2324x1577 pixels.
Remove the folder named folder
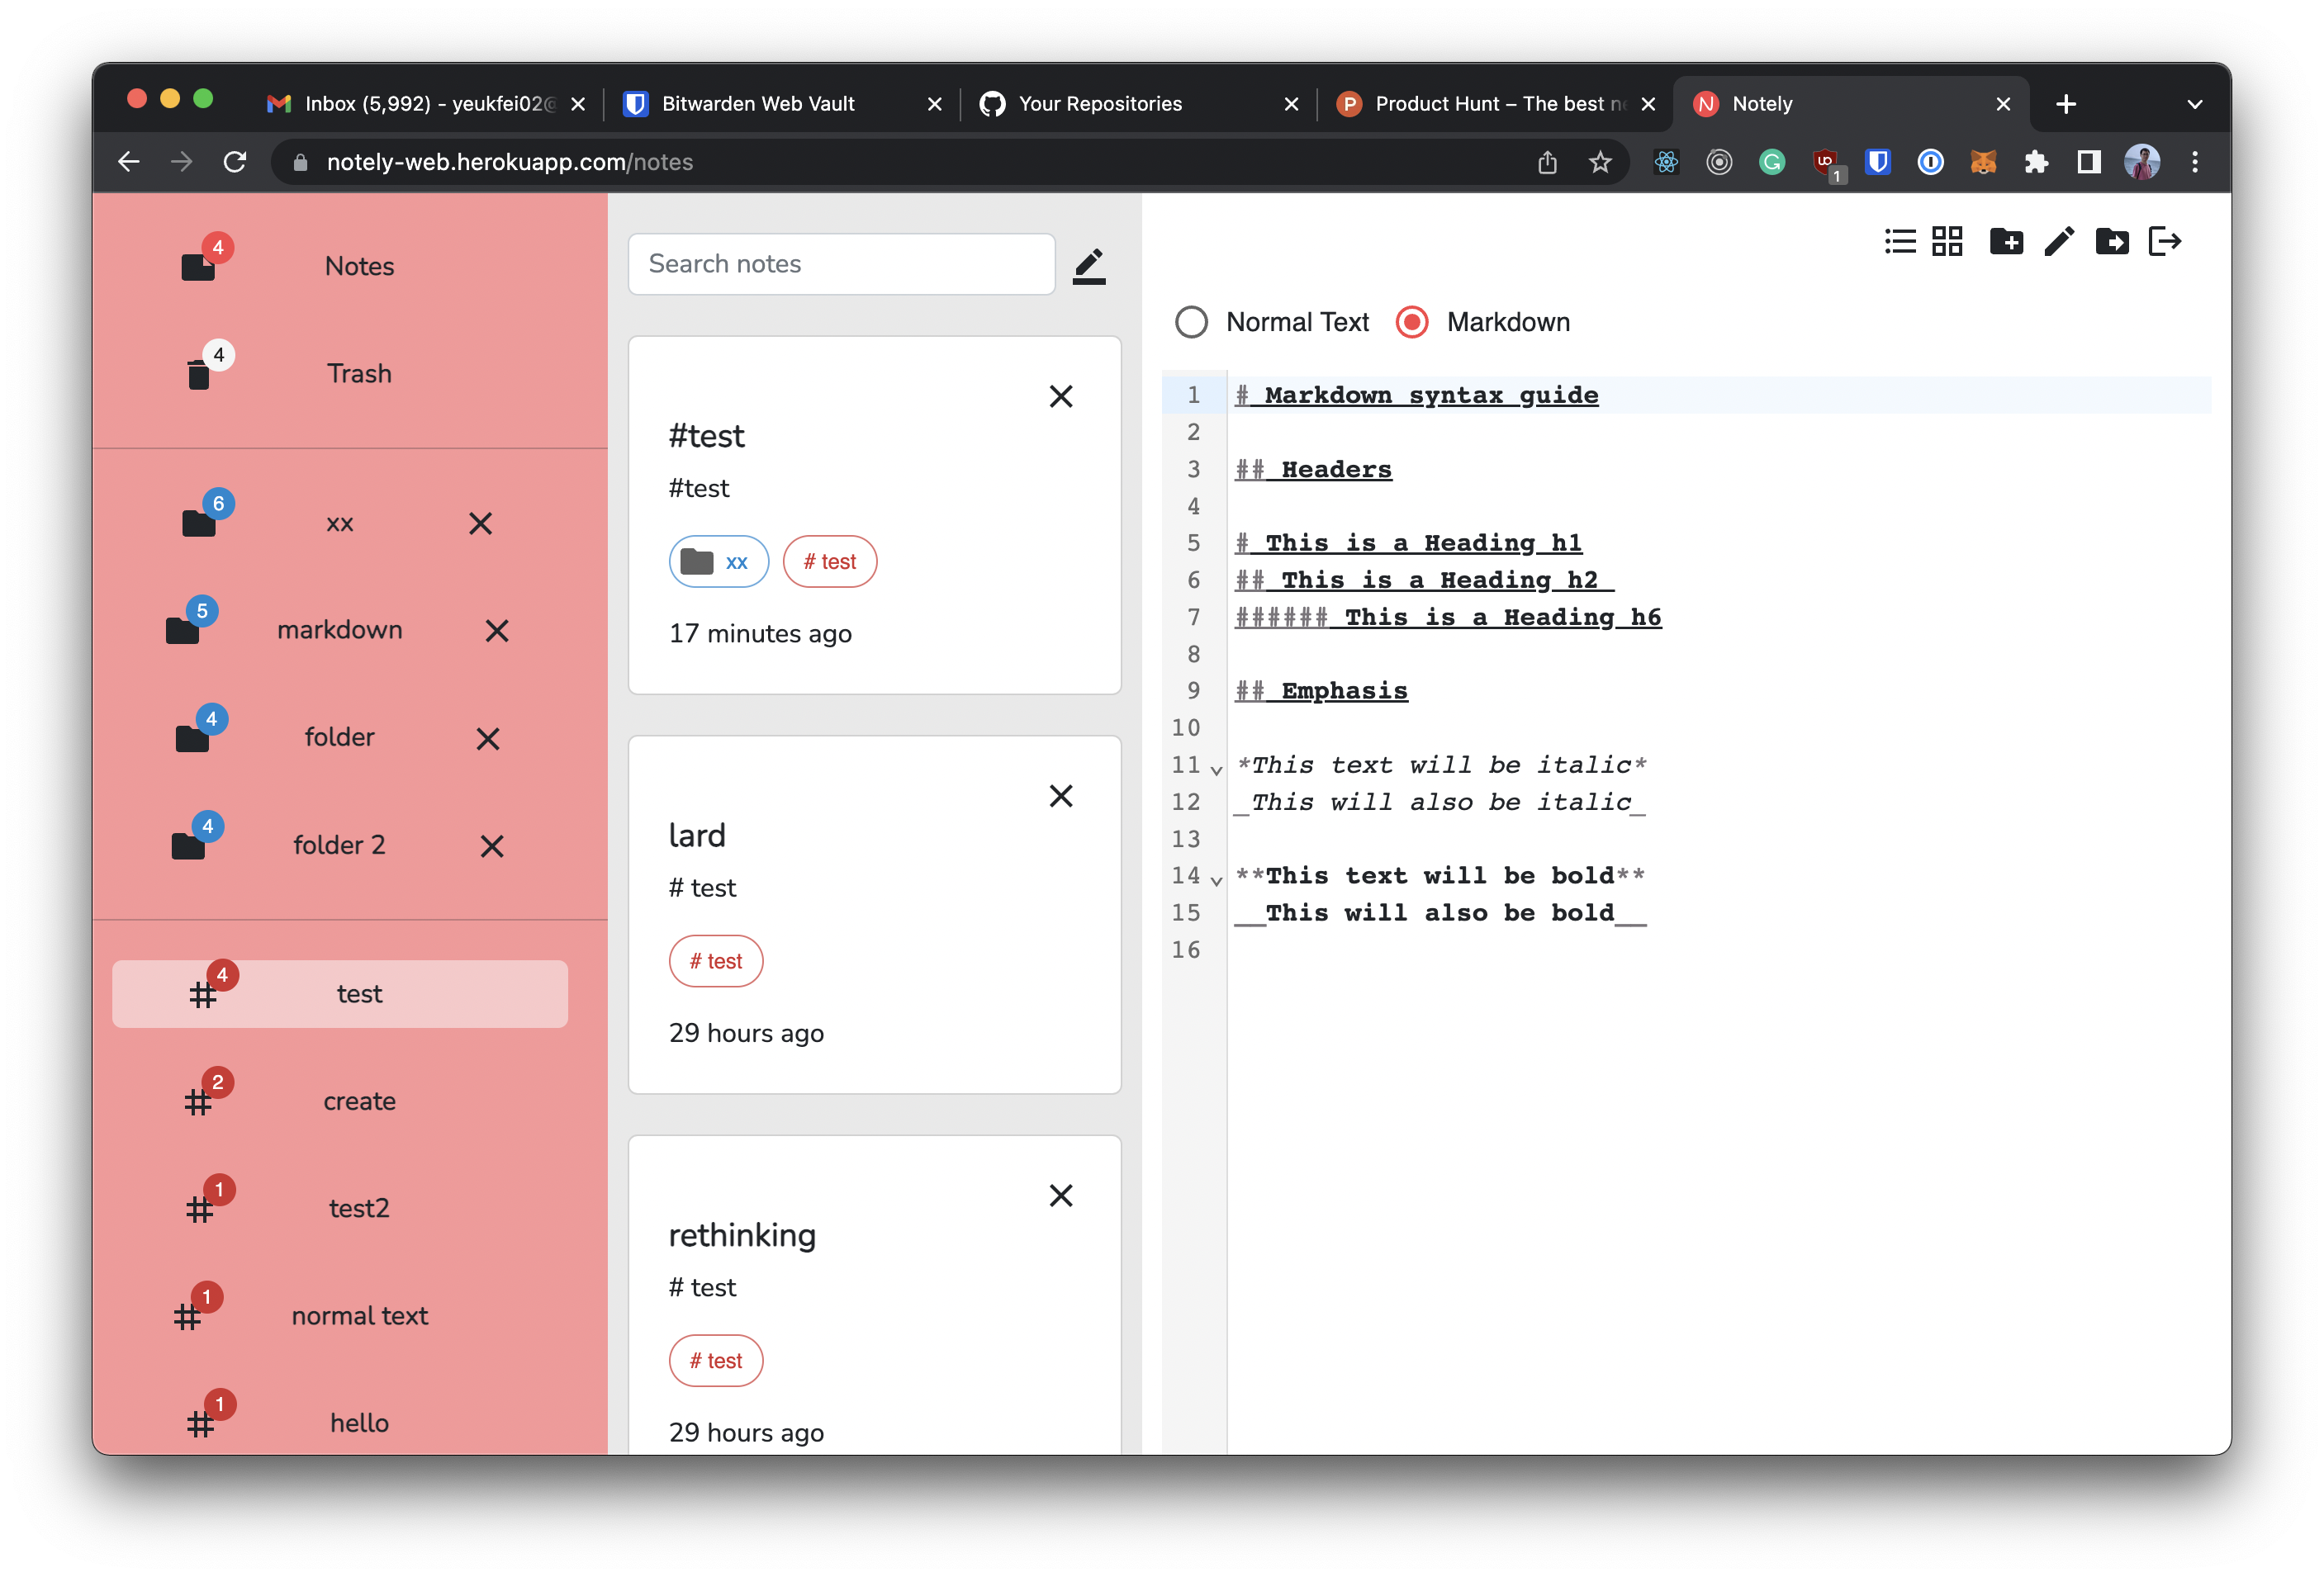pos(488,739)
